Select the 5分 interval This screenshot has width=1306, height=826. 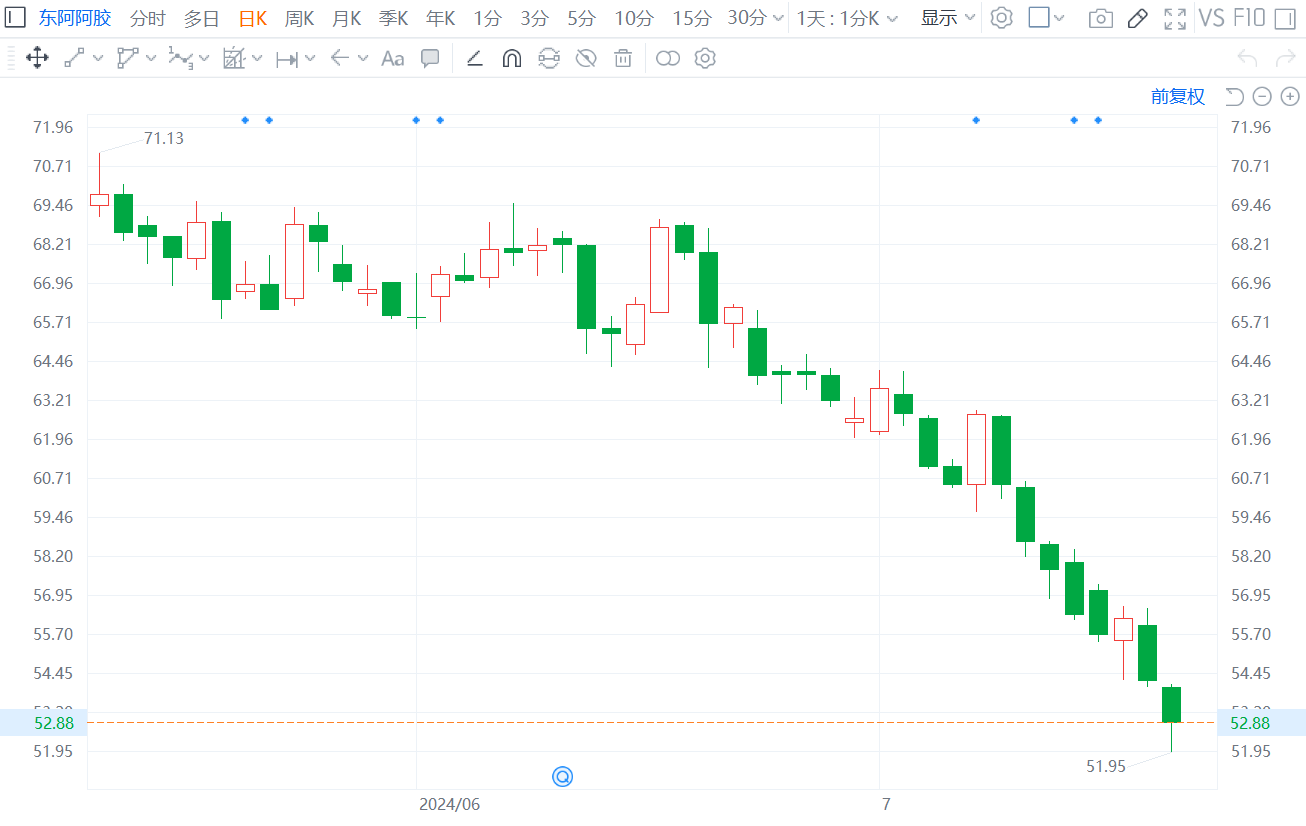582,18
